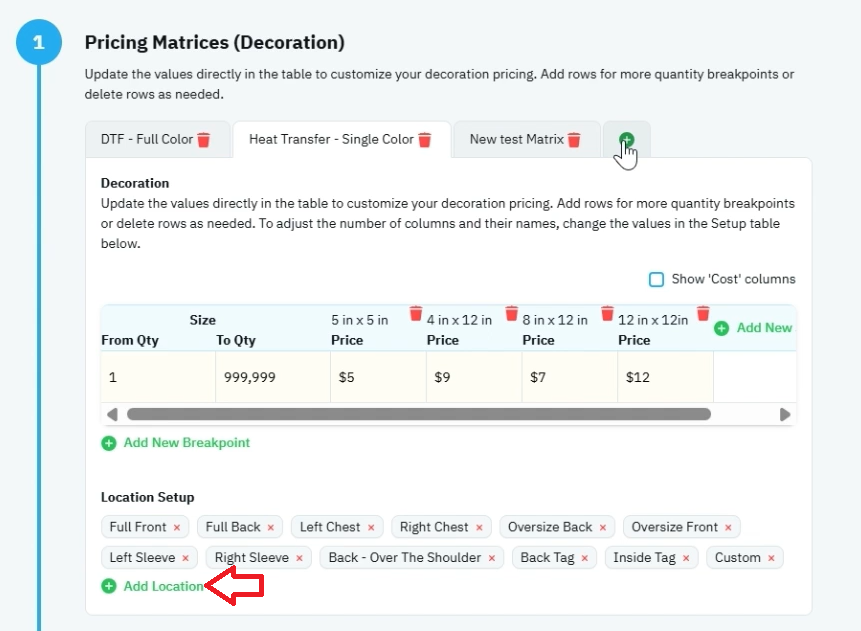Remove the Inside Tag location tag
Viewport: 861px width, 631px height.
(x=686, y=558)
